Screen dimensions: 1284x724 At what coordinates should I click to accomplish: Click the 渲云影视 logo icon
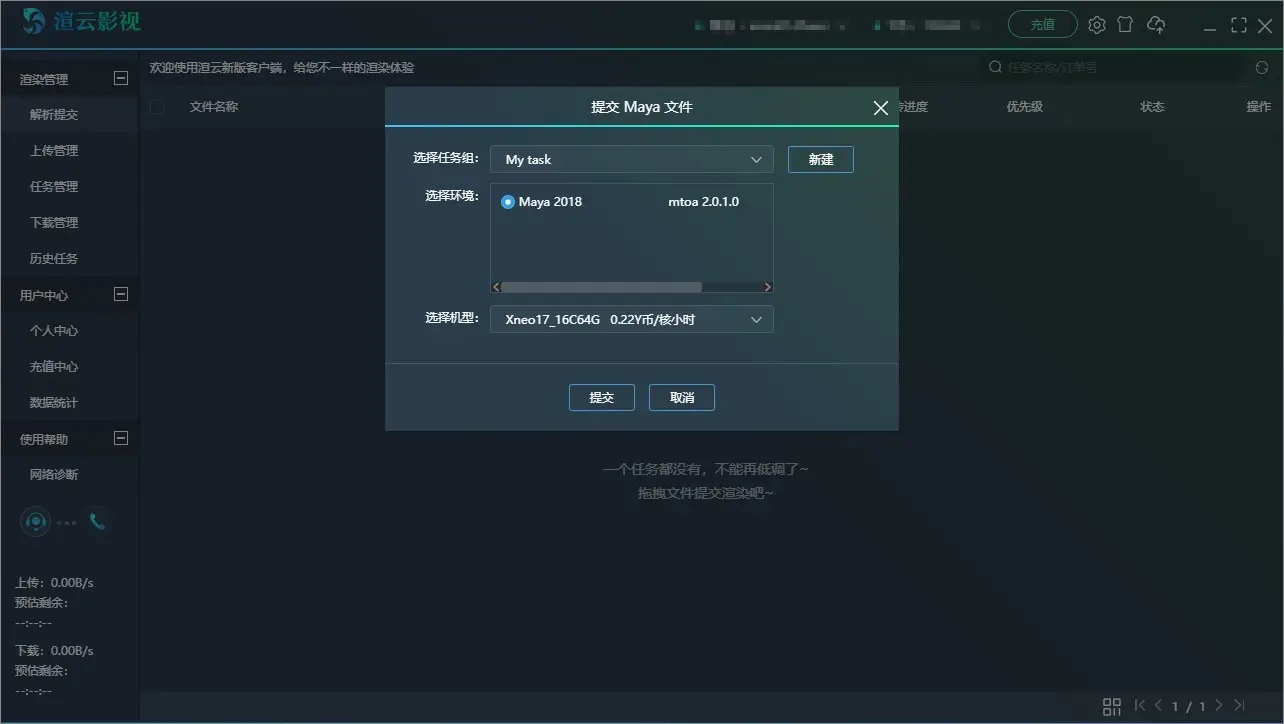point(33,21)
